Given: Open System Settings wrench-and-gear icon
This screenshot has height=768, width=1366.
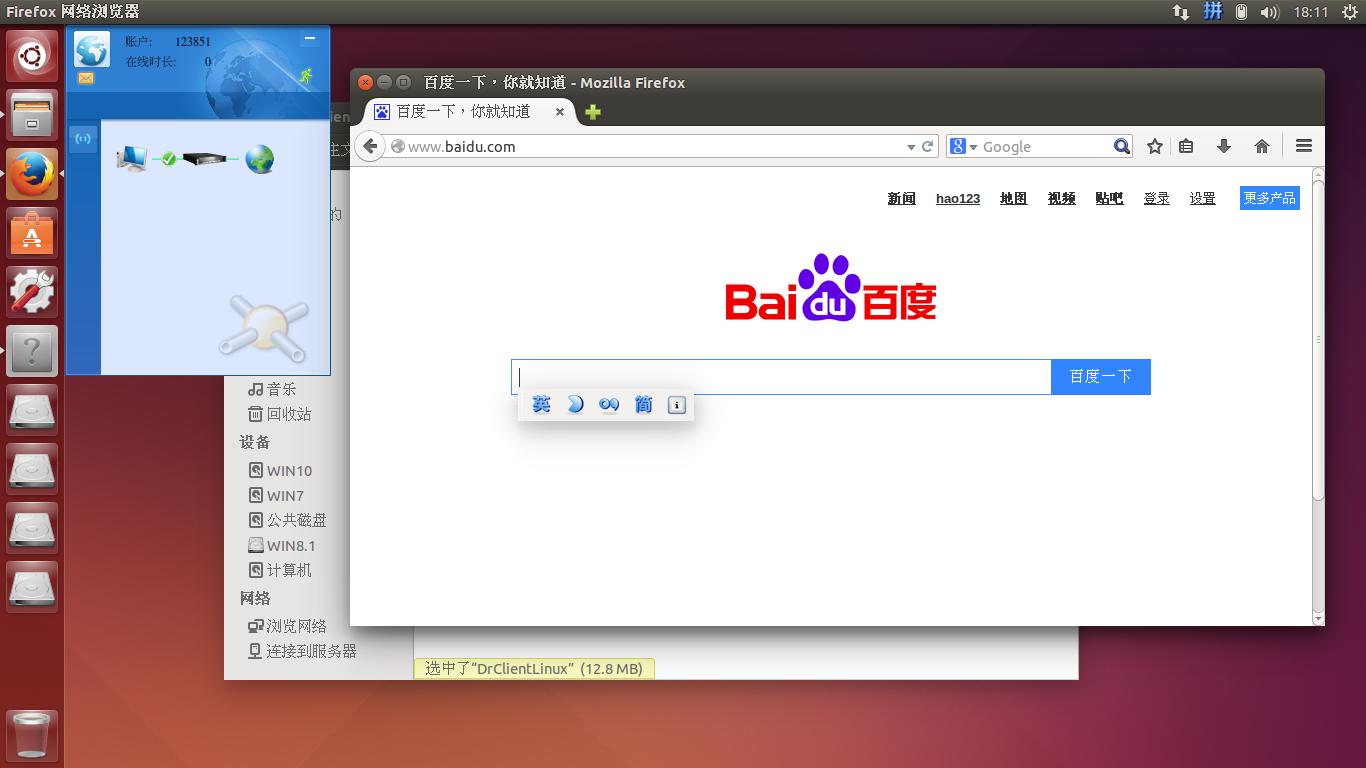Looking at the screenshot, I should tap(32, 292).
